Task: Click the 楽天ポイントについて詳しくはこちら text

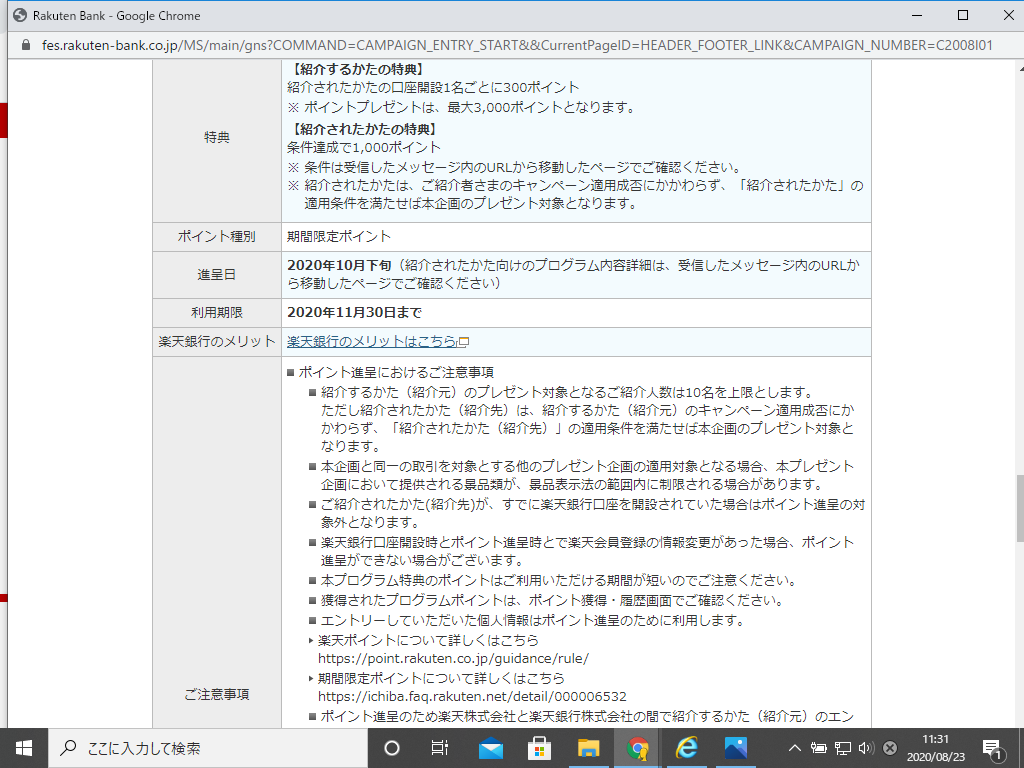Action: 428,640
